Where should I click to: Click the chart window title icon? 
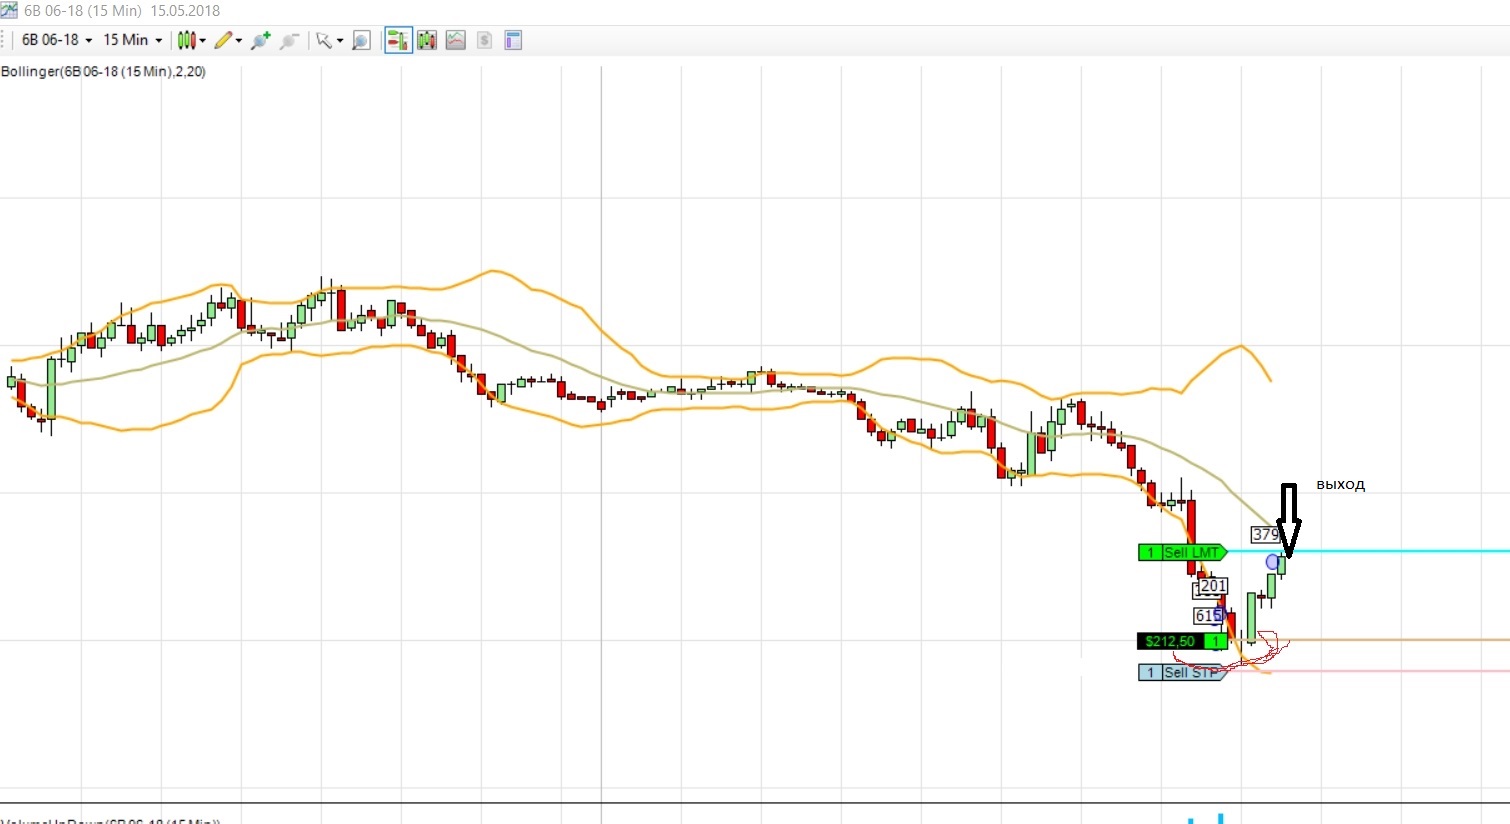[x=9, y=10]
